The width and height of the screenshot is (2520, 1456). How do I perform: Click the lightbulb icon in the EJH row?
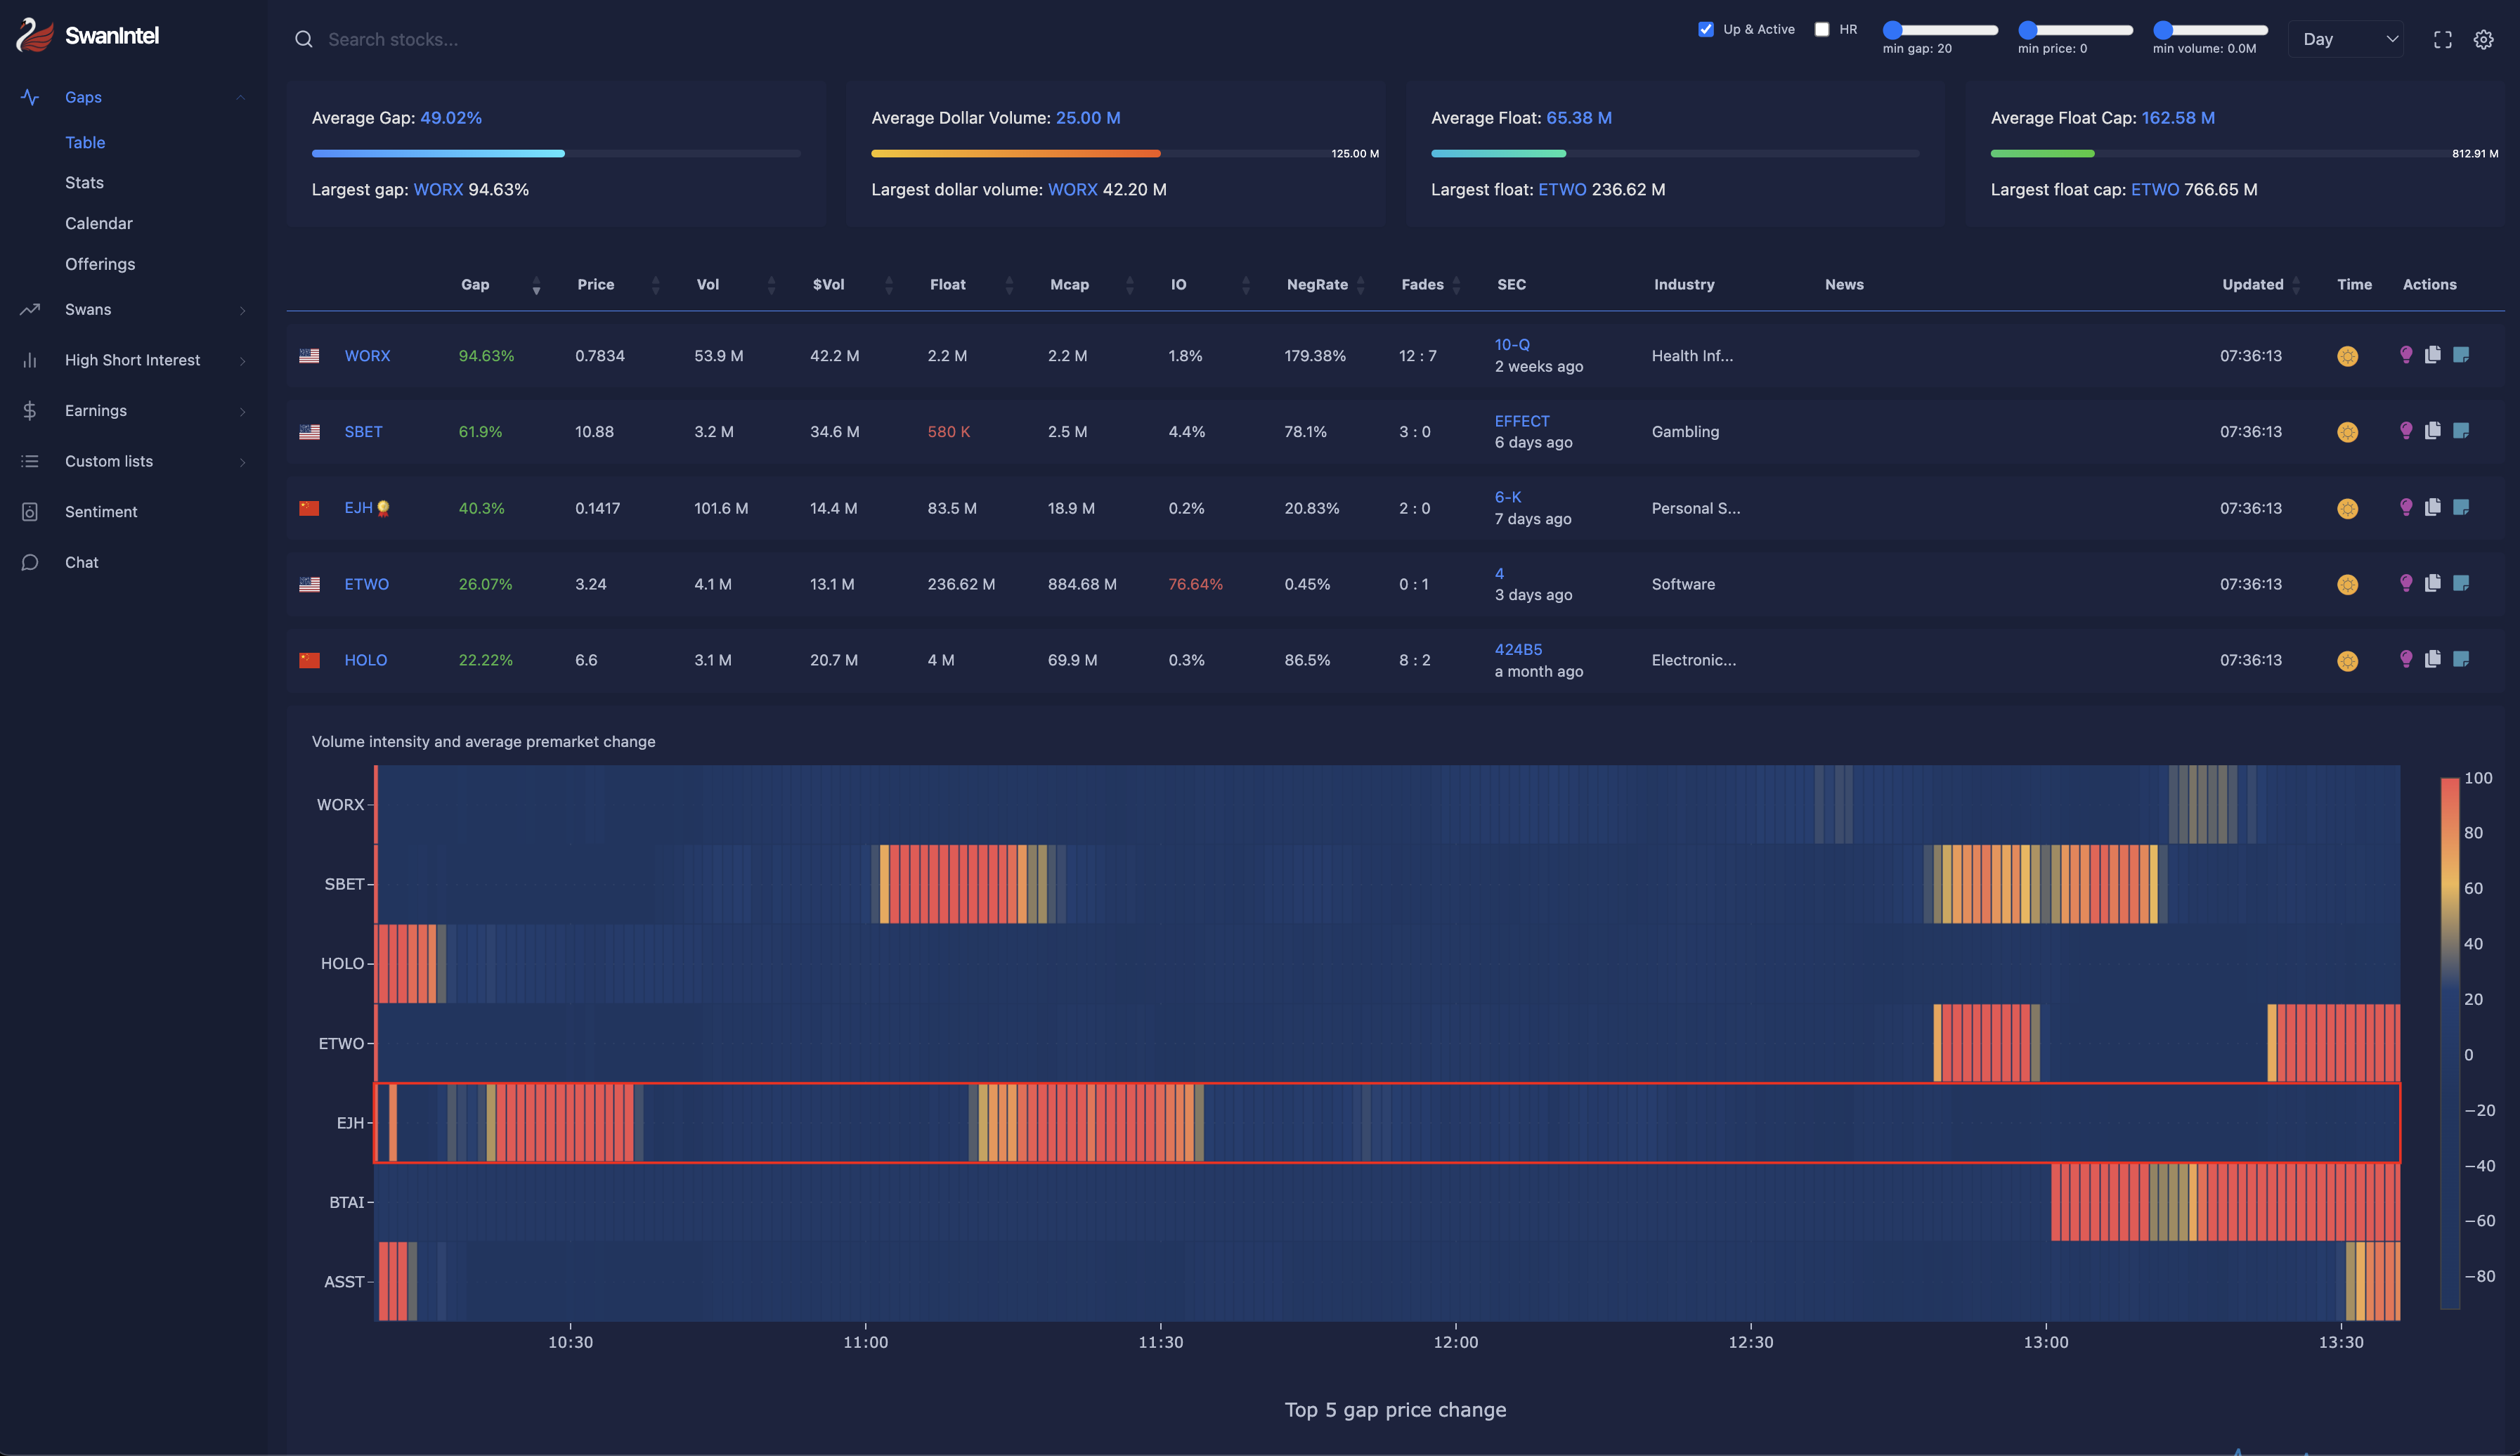2406,507
